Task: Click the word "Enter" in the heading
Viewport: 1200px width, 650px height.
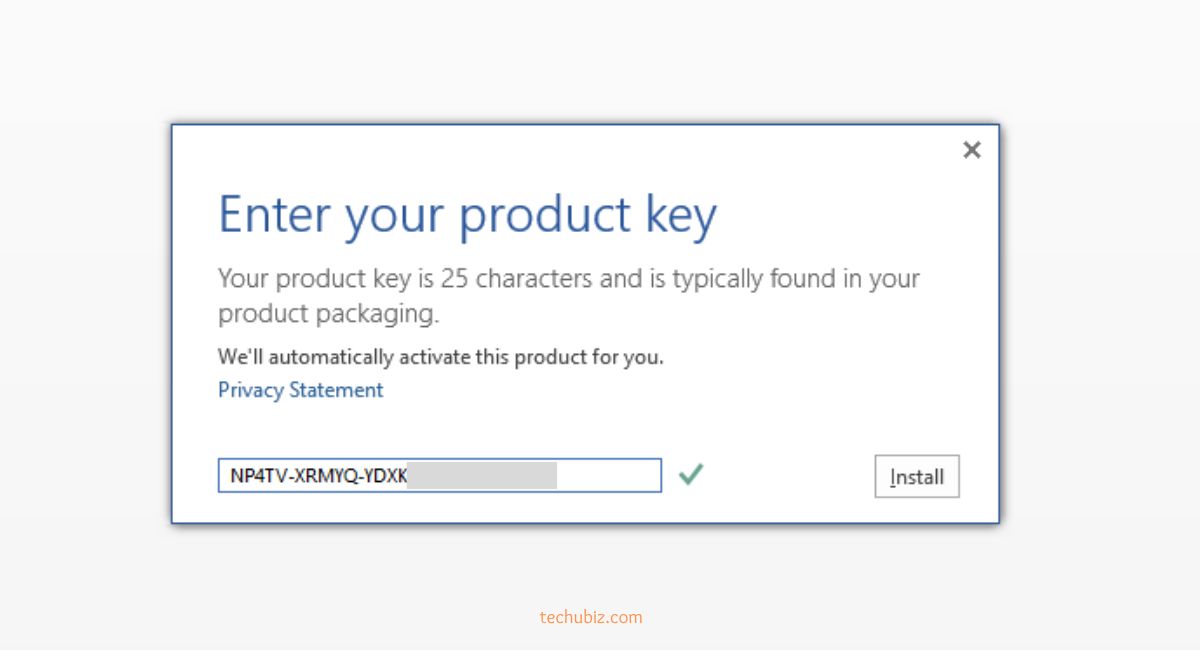Action: [274, 214]
